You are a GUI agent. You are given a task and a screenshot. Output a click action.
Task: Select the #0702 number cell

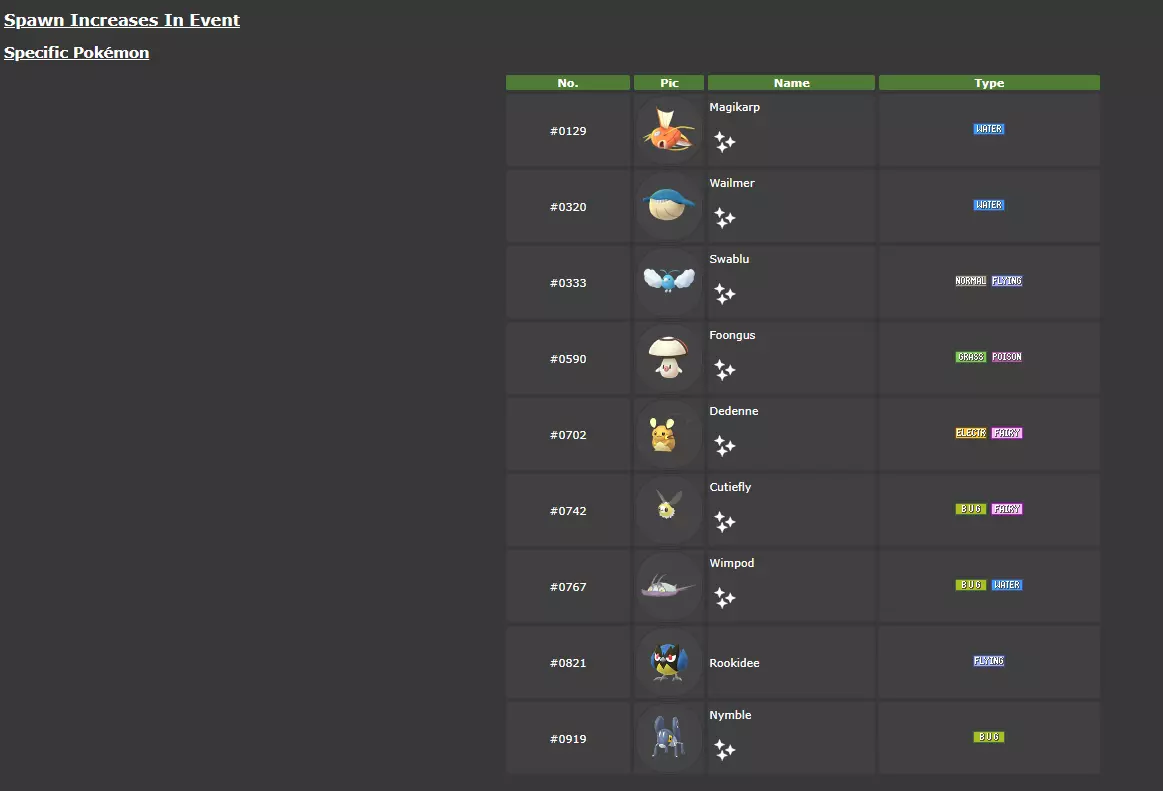568,435
